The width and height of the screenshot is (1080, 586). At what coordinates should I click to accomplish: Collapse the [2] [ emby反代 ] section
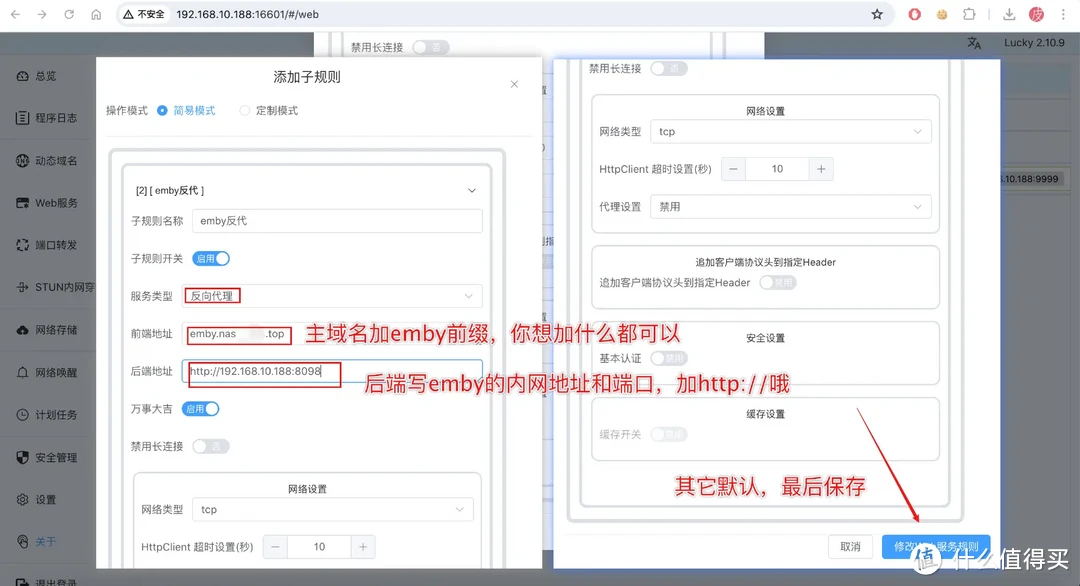pyautogui.click(x=472, y=190)
